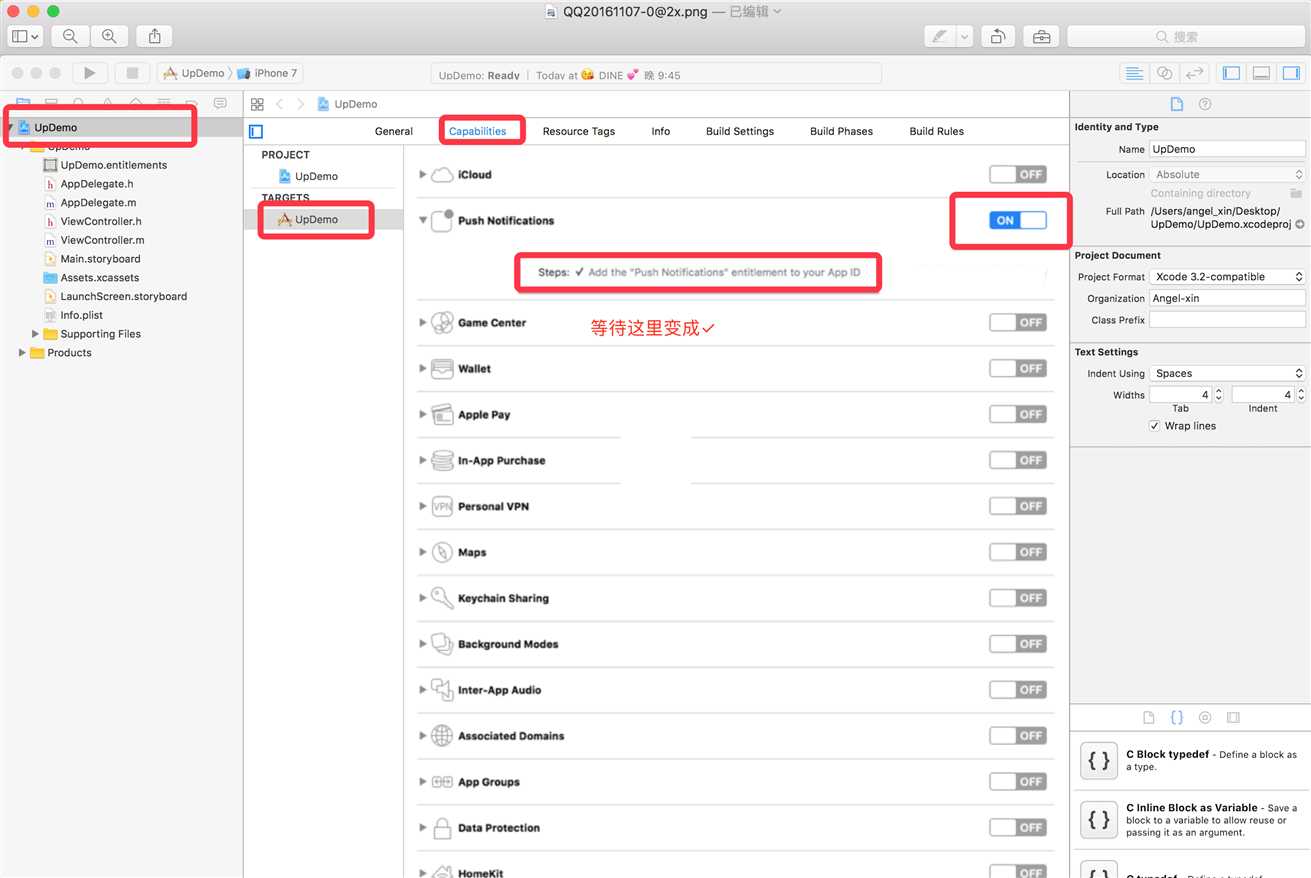Viewport: 1311px width, 878px height.
Task: Turn off the Push Notifications switch
Action: pyautogui.click(x=1018, y=220)
